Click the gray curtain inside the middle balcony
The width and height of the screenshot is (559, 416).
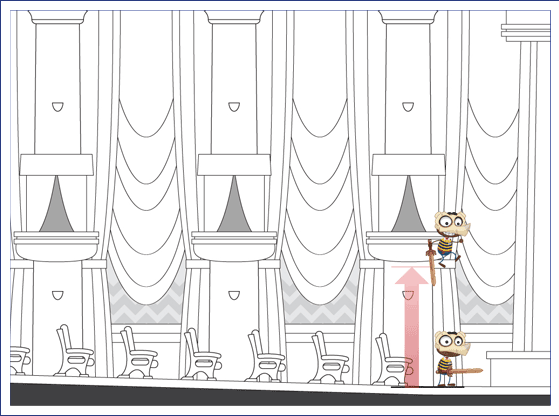(234, 204)
